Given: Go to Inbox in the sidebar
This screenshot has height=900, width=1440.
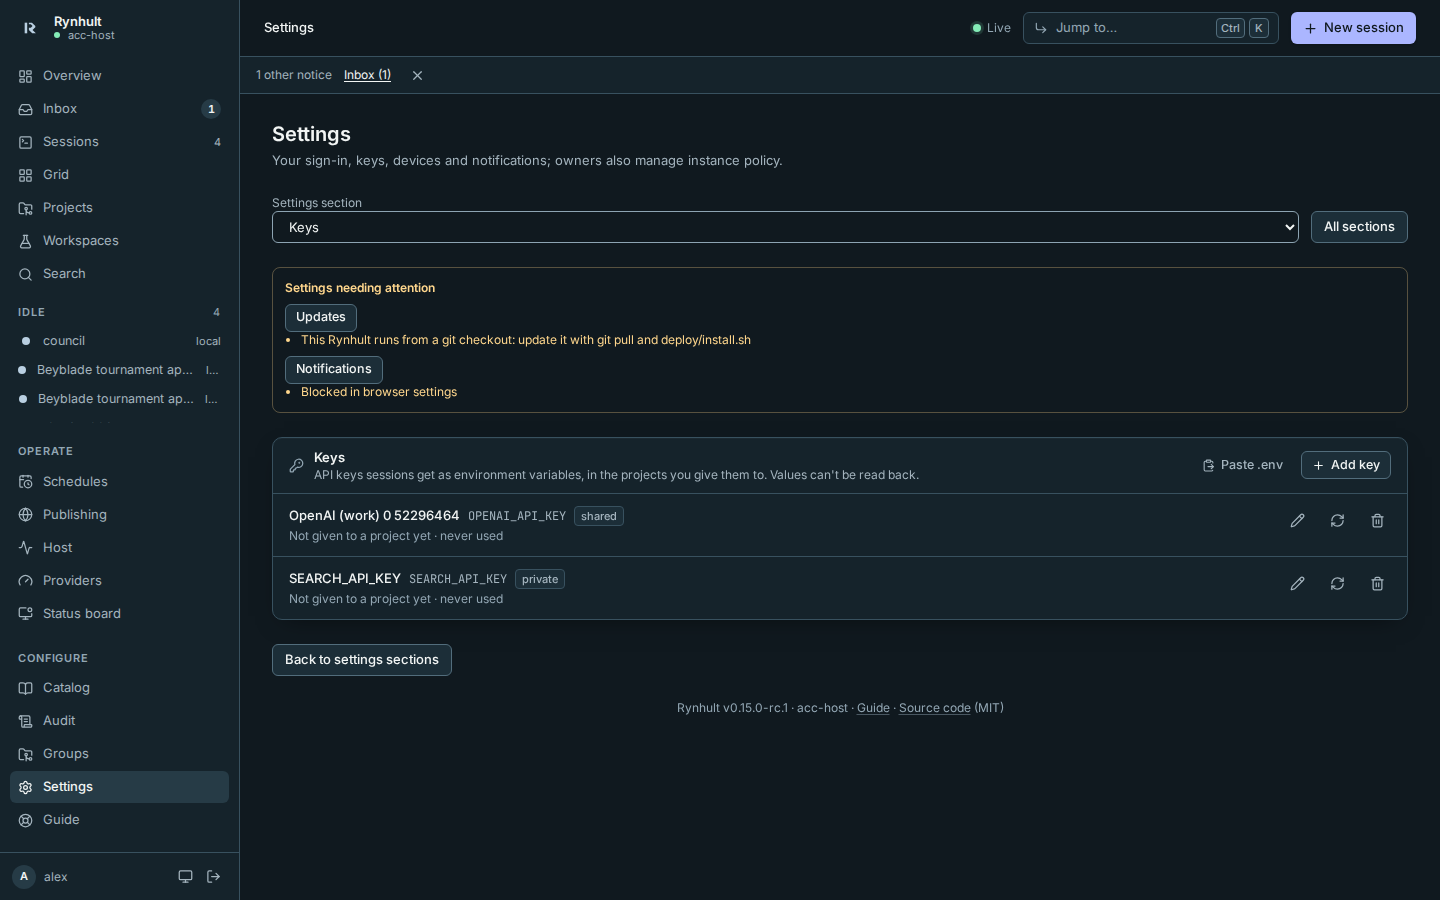Looking at the screenshot, I should pos(119,109).
